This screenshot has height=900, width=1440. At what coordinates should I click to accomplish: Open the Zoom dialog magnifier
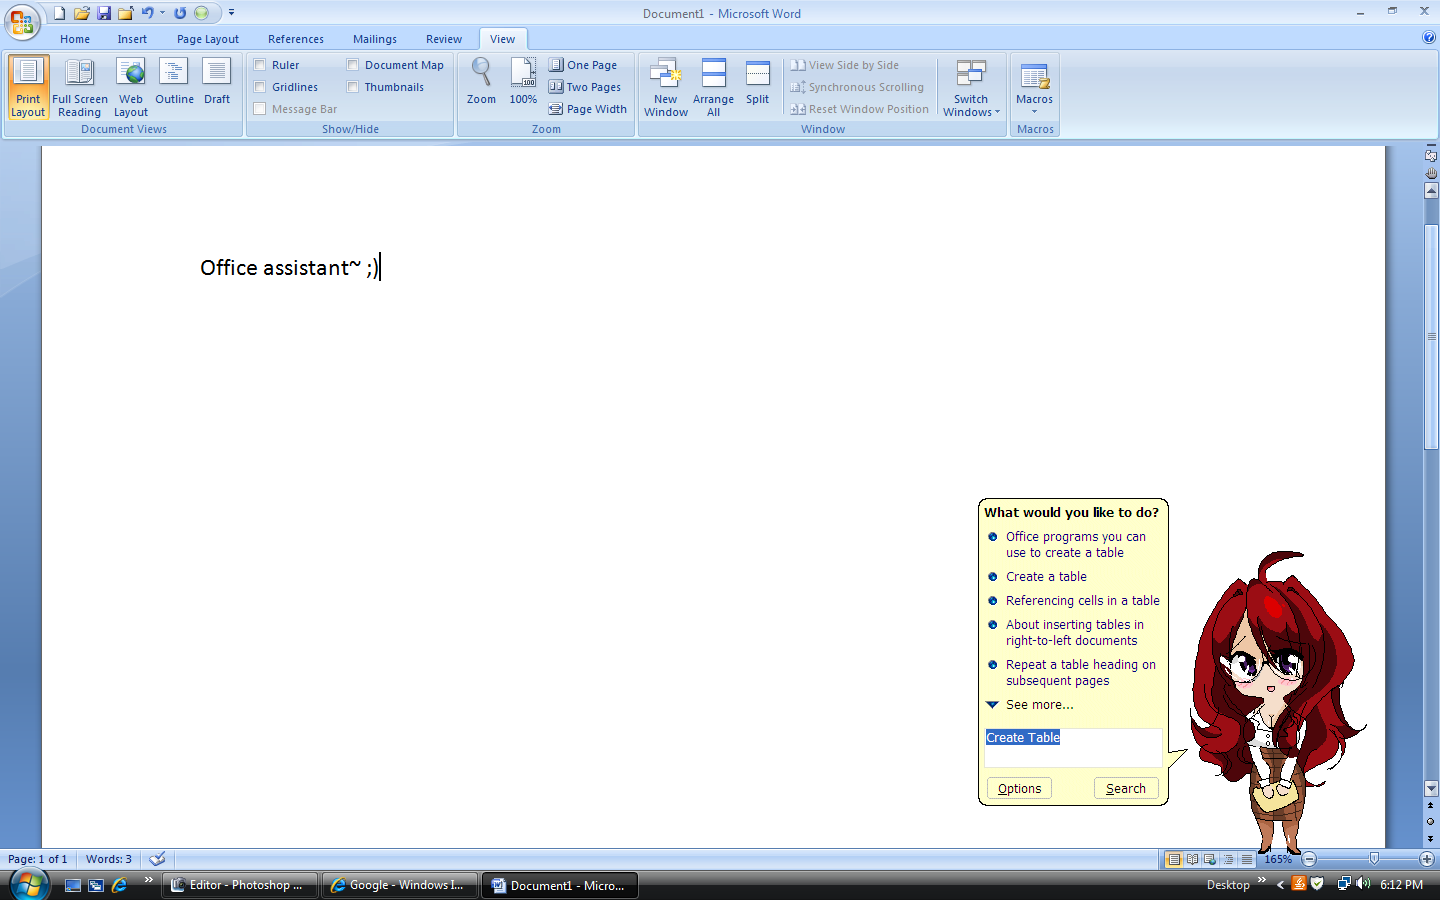pyautogui.click(x=481, y=82)
